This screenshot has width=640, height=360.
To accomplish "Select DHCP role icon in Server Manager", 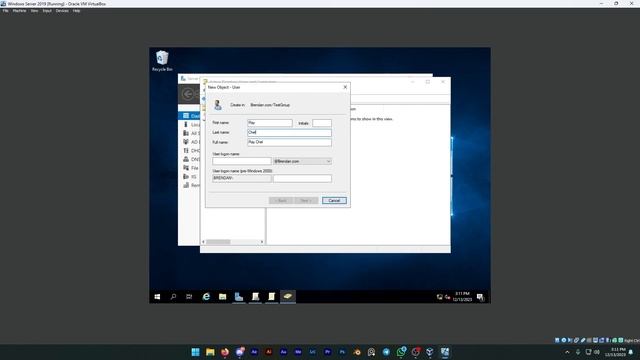I will click(x=186, y=151).
